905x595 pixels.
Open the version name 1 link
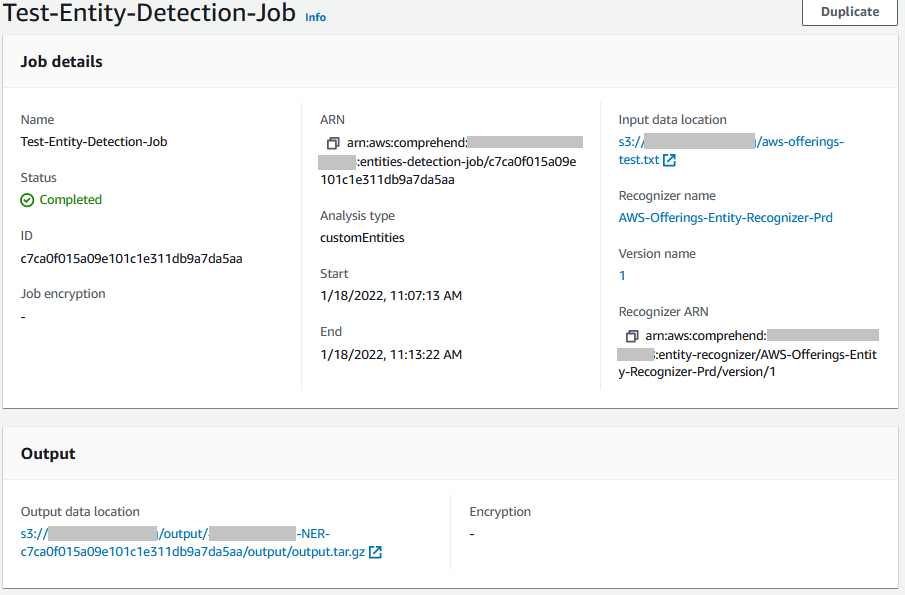(622, 275)
